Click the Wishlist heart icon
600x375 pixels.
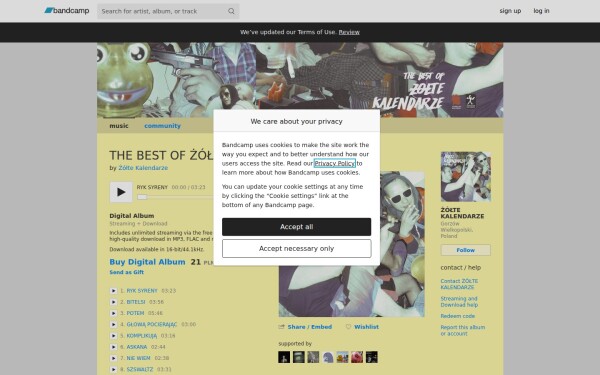[348, 327]
